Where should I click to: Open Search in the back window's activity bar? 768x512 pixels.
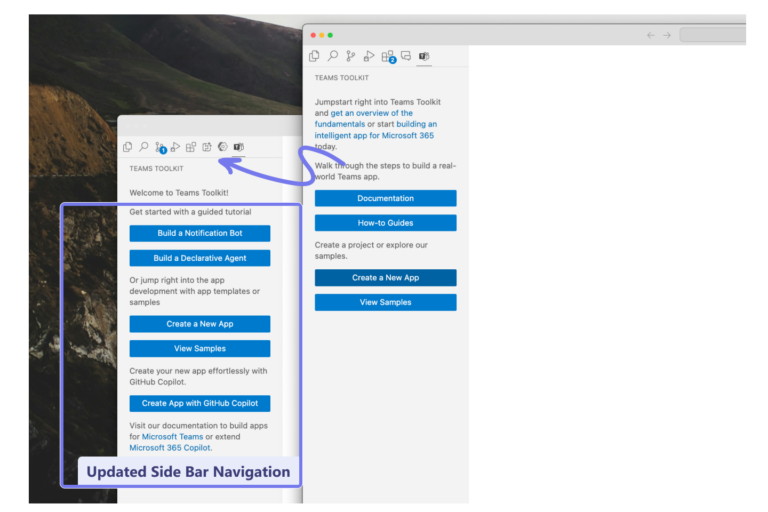(x=144, y=146)
